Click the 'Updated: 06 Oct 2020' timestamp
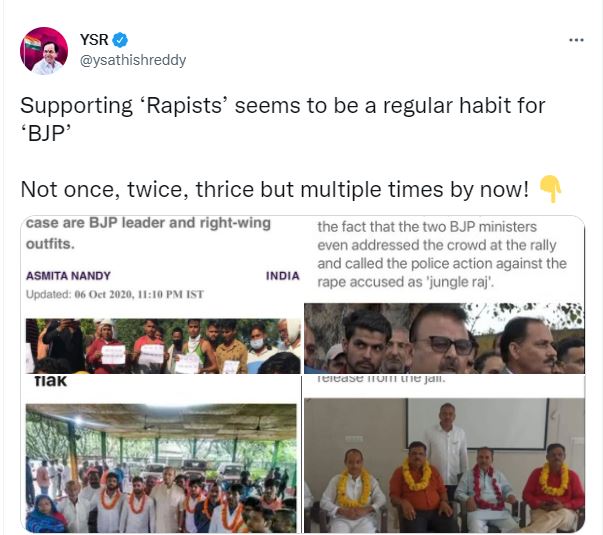603x535 pixels. [x=115, y=295]
